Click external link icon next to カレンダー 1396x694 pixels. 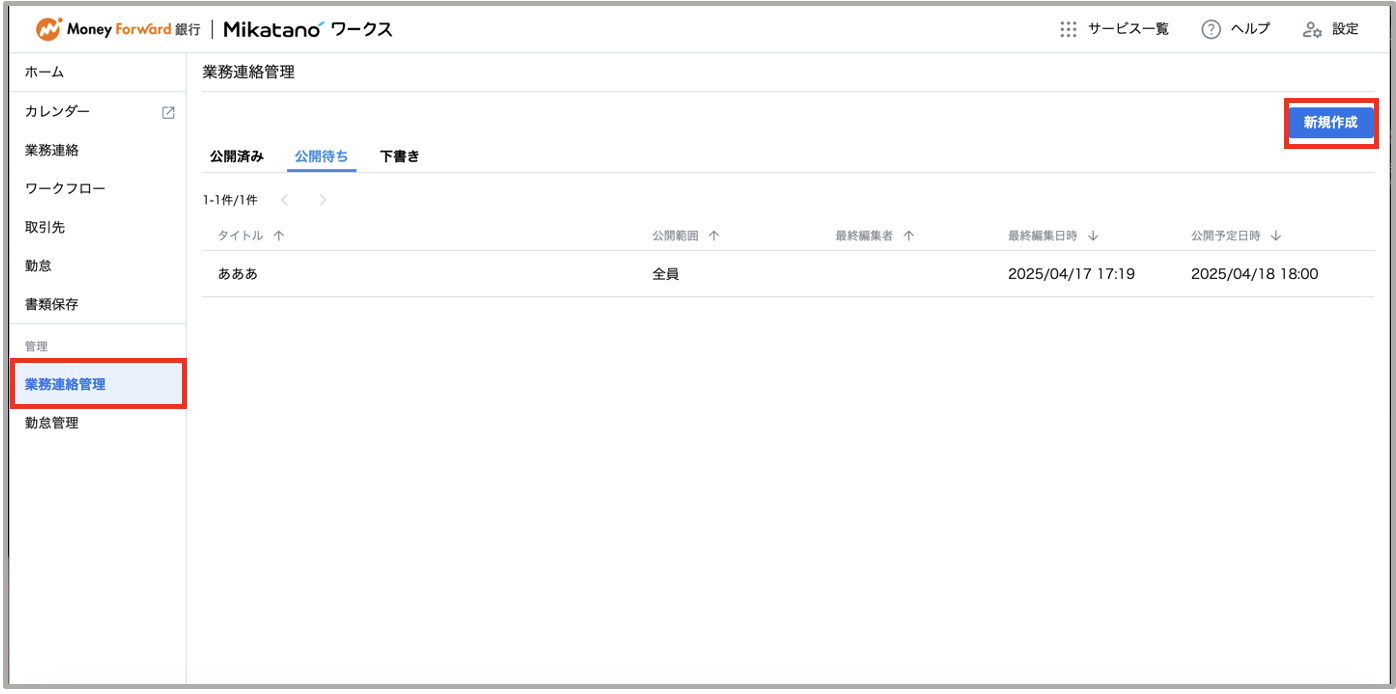click(x=168, y=112)
